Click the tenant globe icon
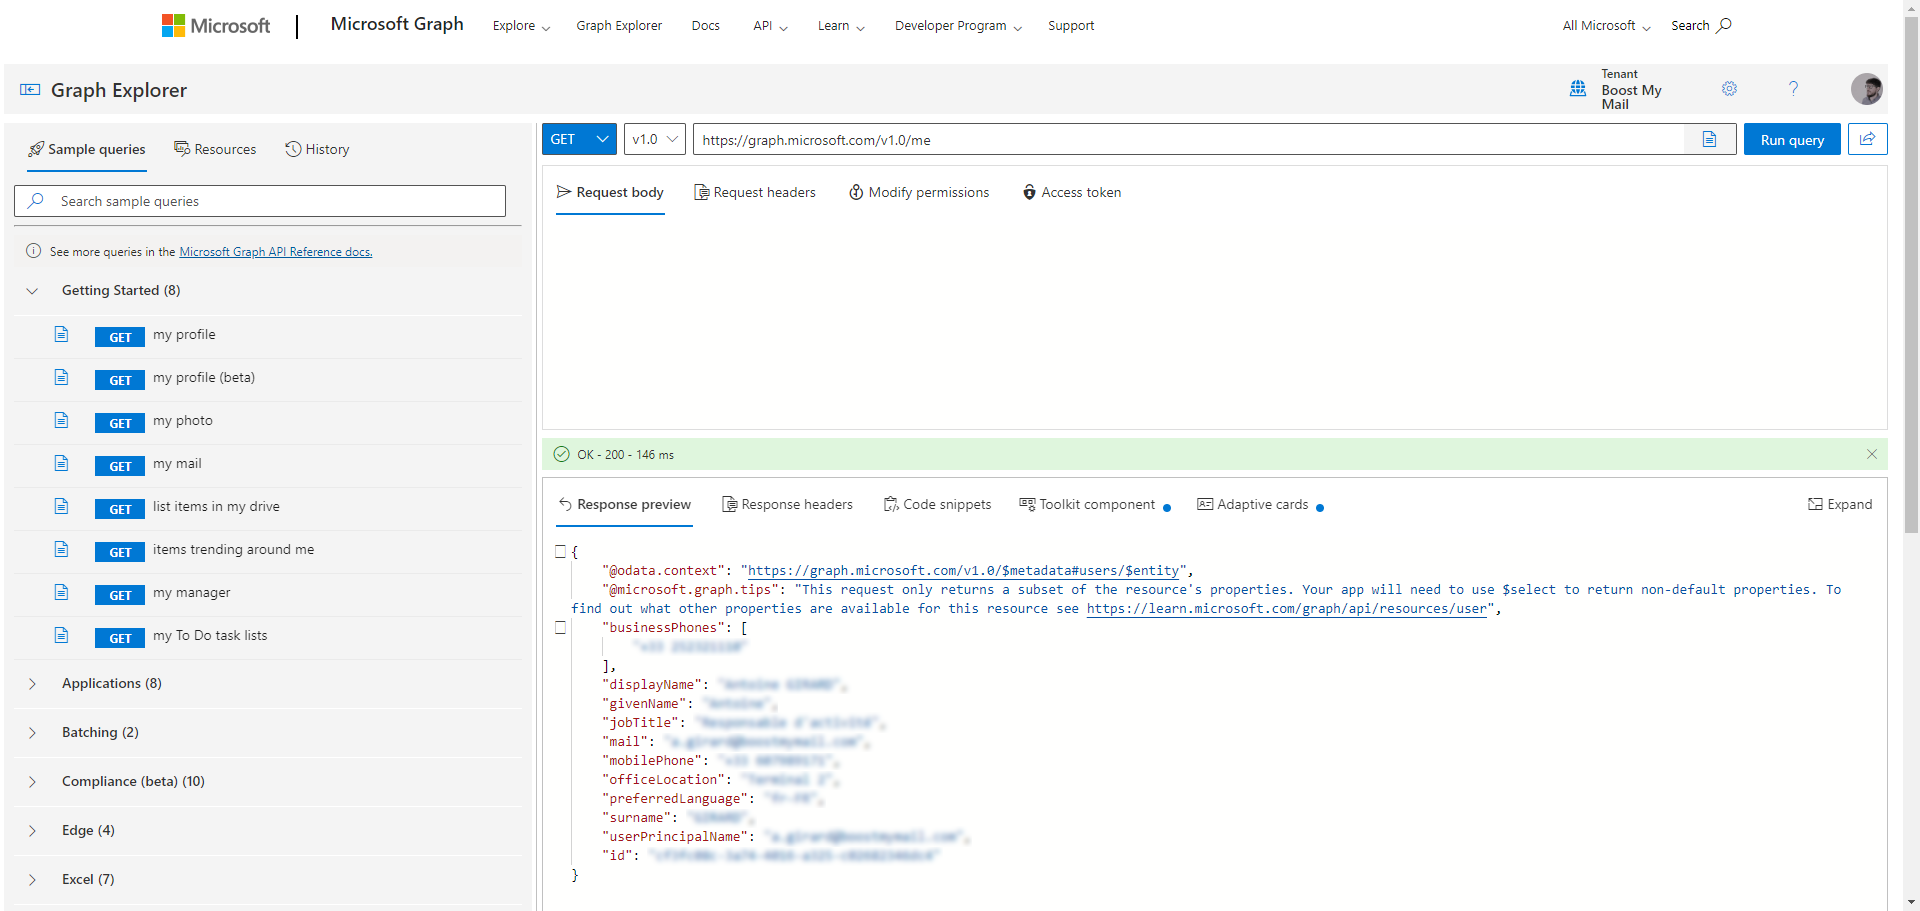This screenshot has width=1920, height=911. (x=1578, y=89)
